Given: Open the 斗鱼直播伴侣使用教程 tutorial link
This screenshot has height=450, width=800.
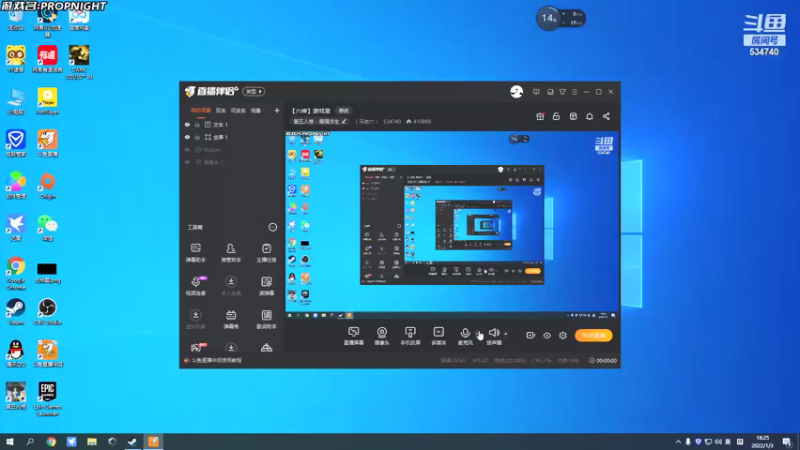Looking at the screenshot, I should [x=216, y=360].
